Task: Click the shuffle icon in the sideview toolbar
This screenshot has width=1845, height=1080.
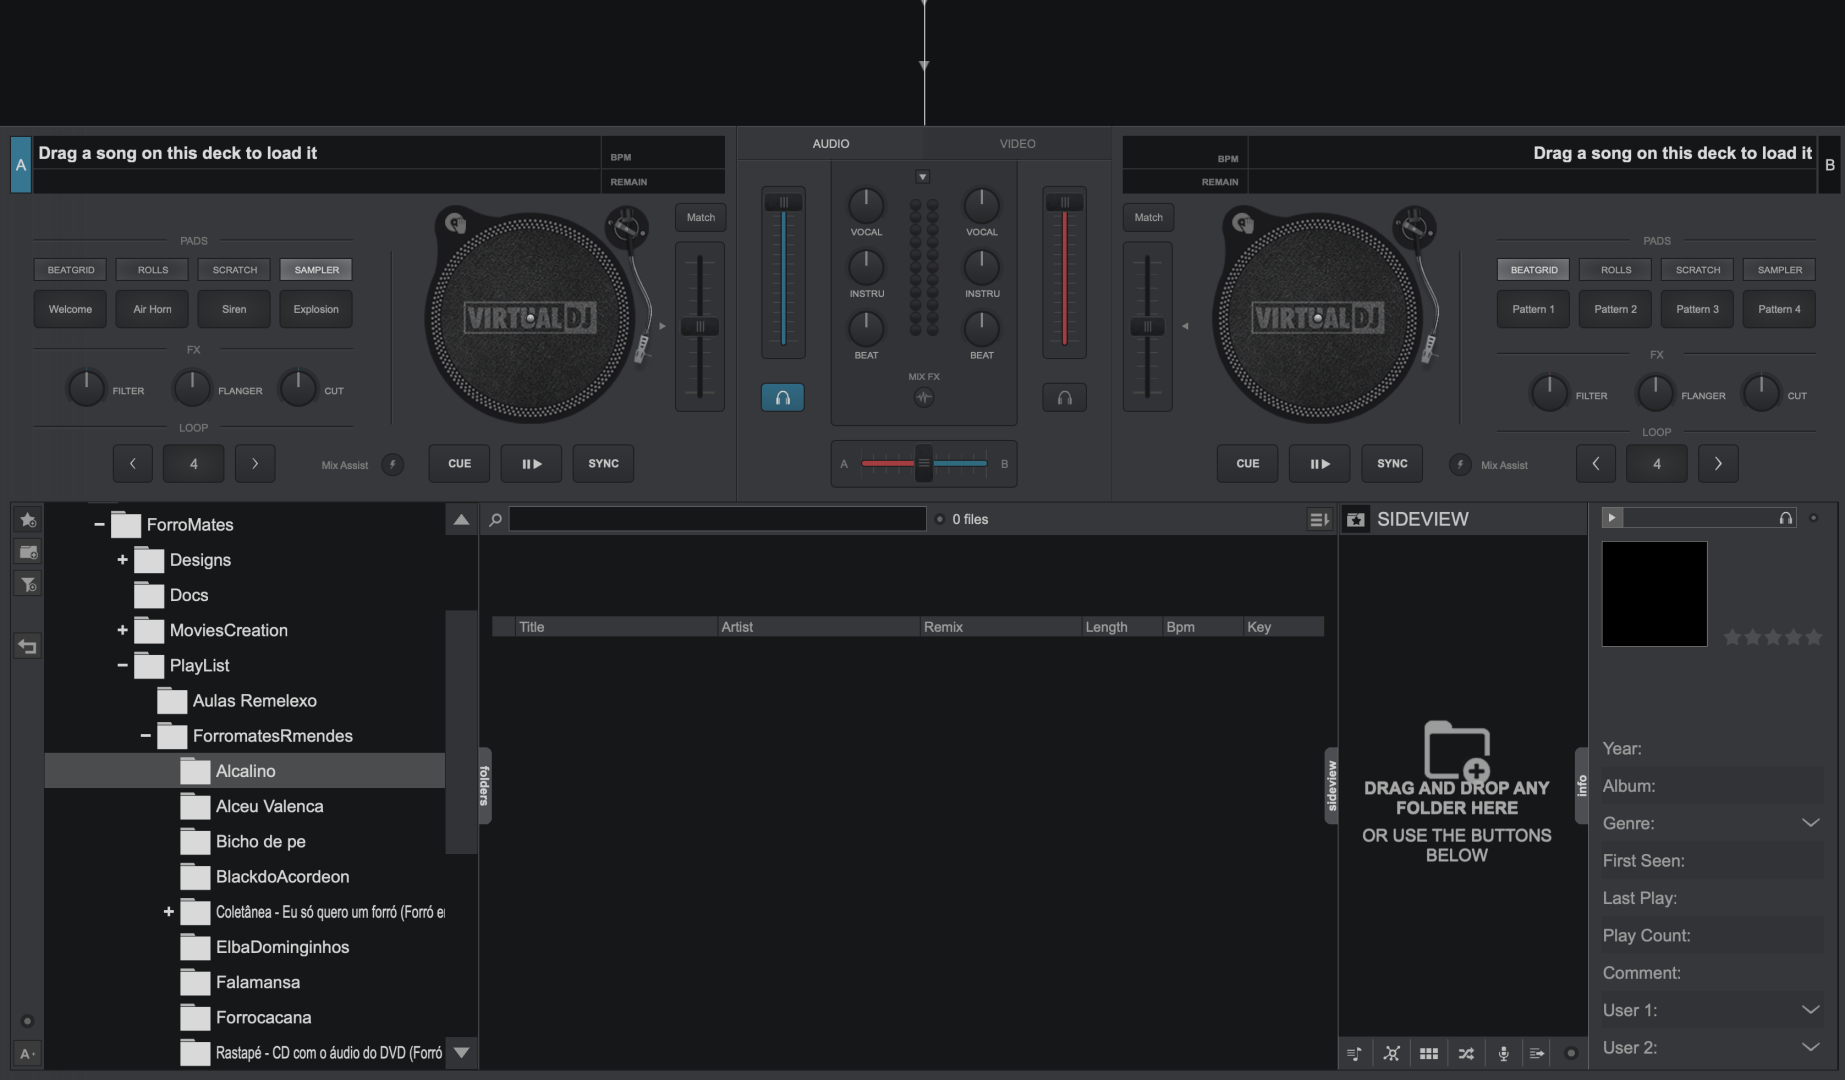Action: coord(1466,1053)
